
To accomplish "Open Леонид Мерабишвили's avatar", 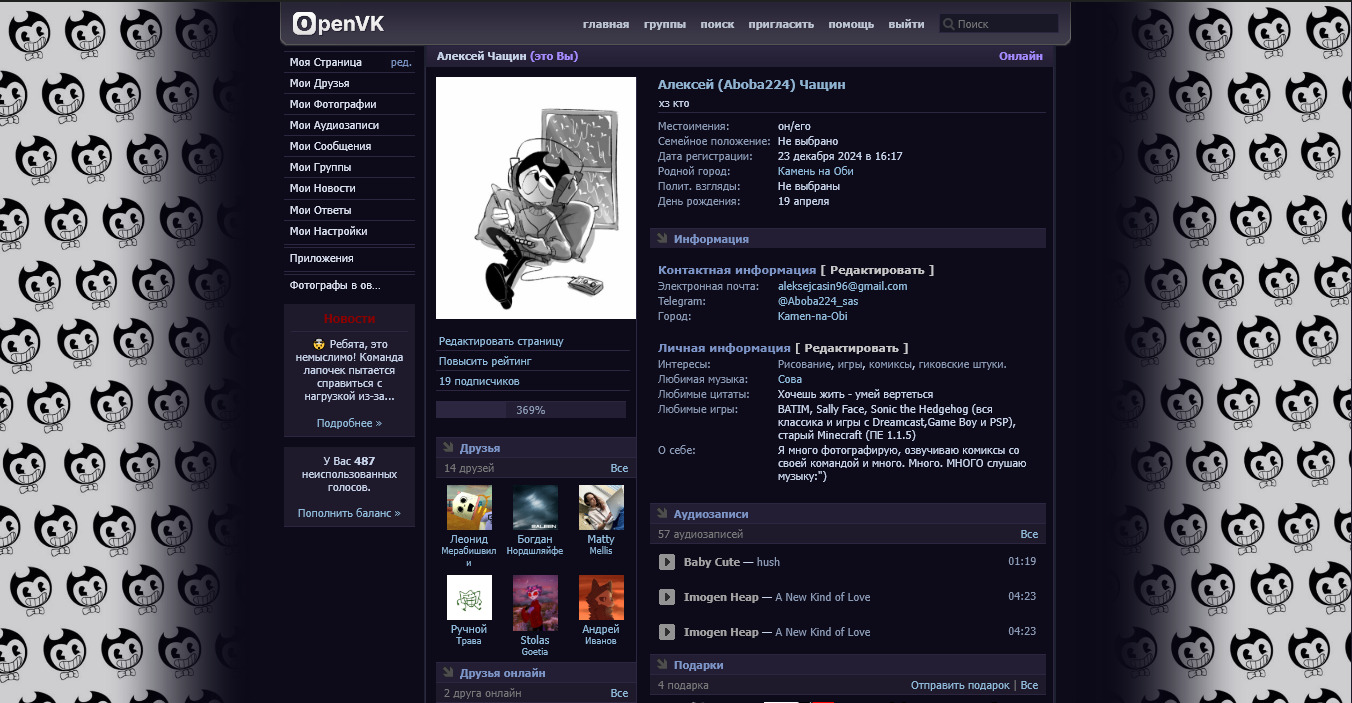I will coord(469,507).
